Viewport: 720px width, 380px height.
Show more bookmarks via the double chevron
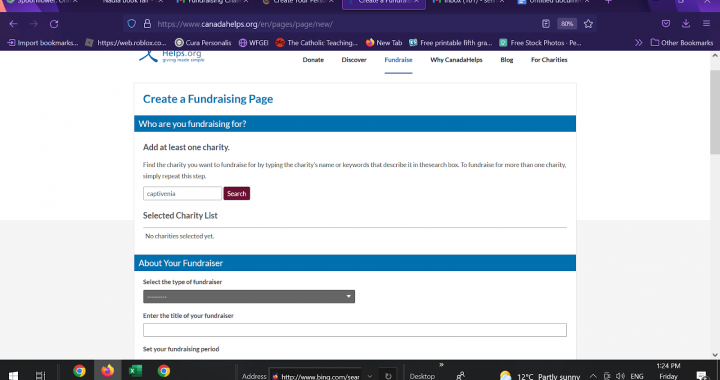click(x=638, y=43)
